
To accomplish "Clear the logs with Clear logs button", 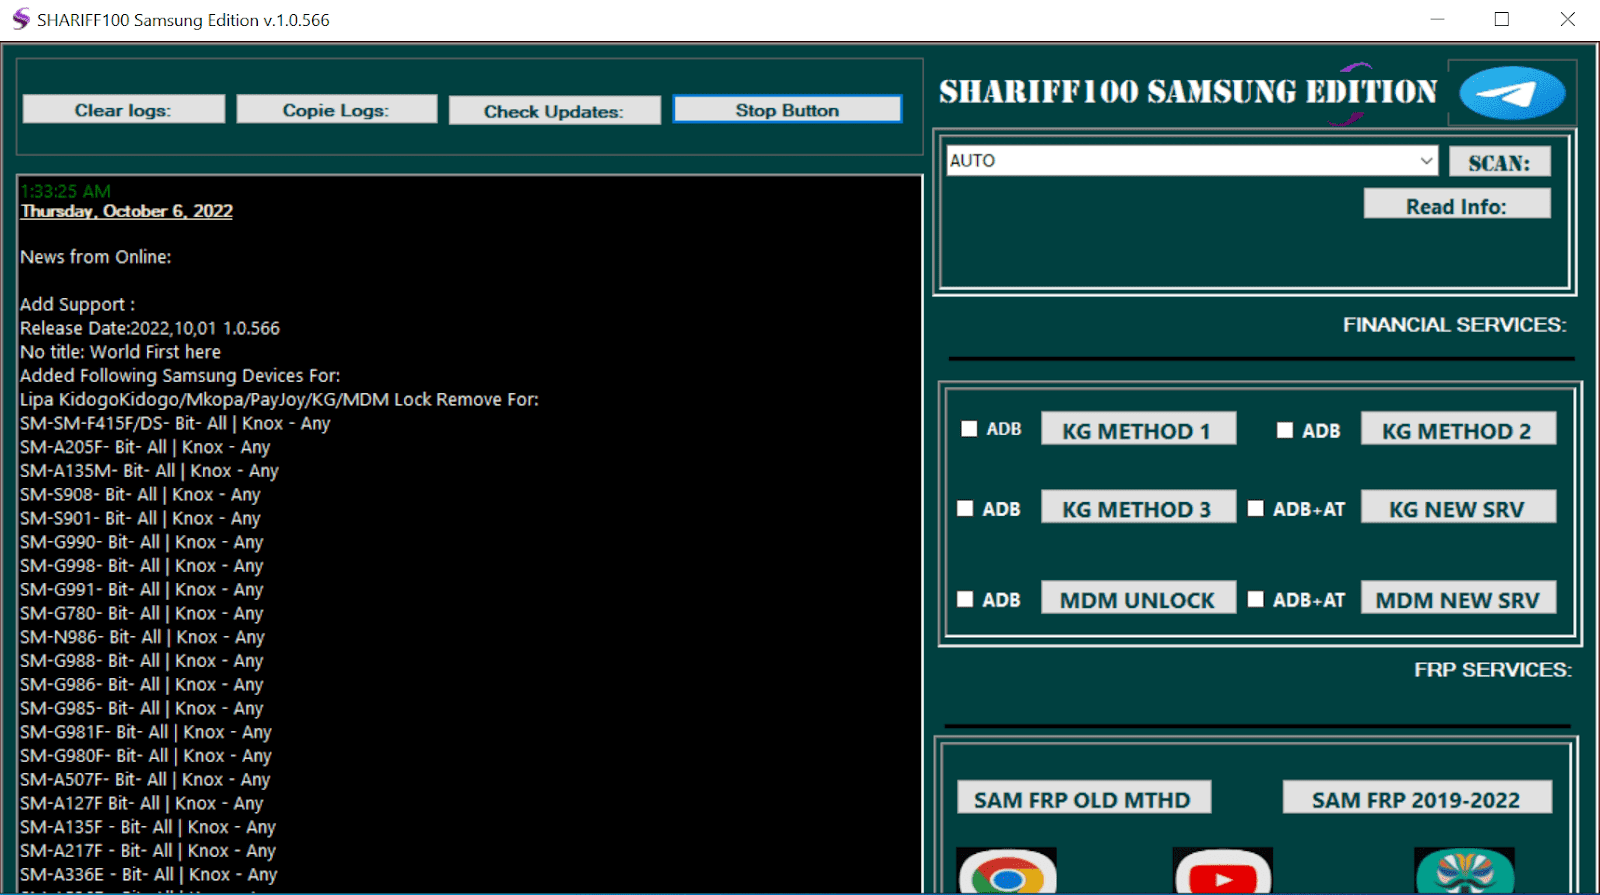I will tap(123, 109).
